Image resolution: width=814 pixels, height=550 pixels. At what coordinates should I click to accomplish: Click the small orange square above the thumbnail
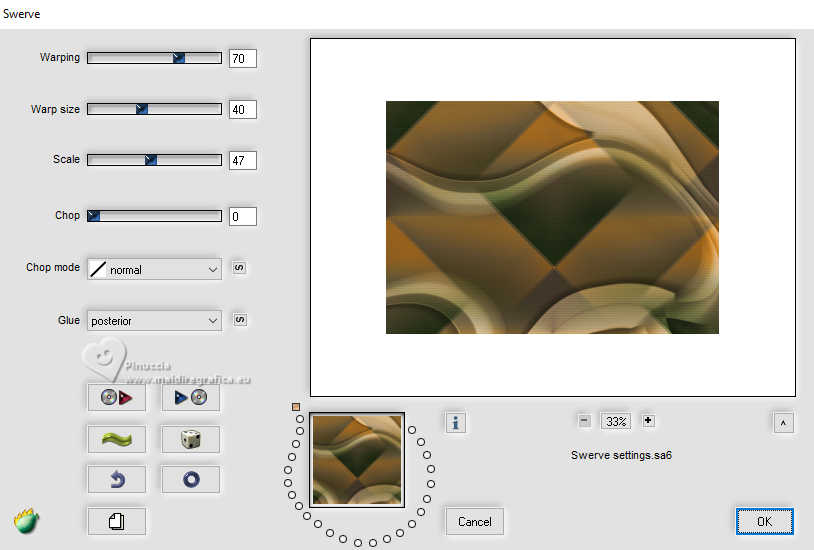(296, 407)
